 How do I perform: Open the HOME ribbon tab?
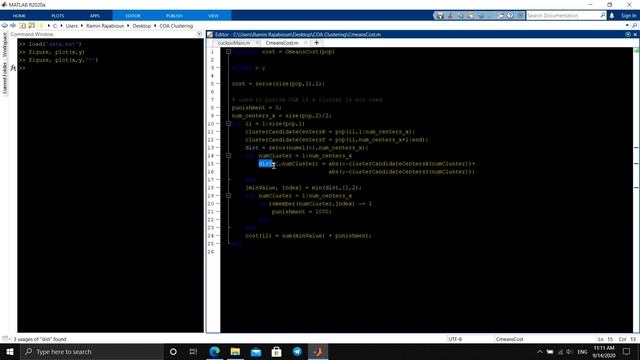[x=19, y=16]
